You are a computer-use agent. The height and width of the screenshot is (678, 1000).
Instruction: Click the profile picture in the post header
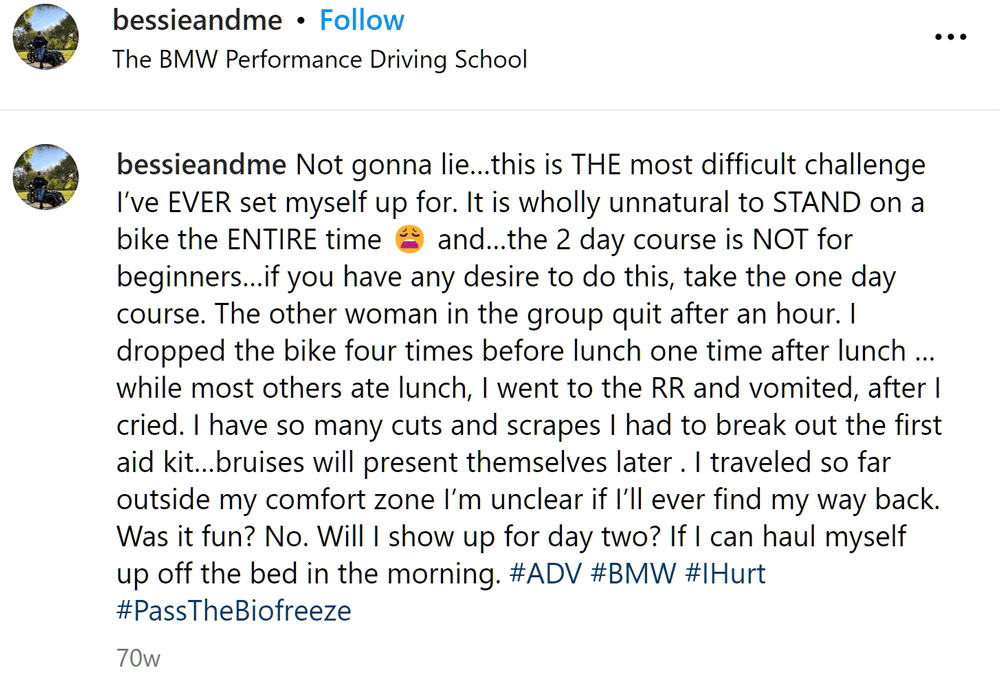(45, 37)
